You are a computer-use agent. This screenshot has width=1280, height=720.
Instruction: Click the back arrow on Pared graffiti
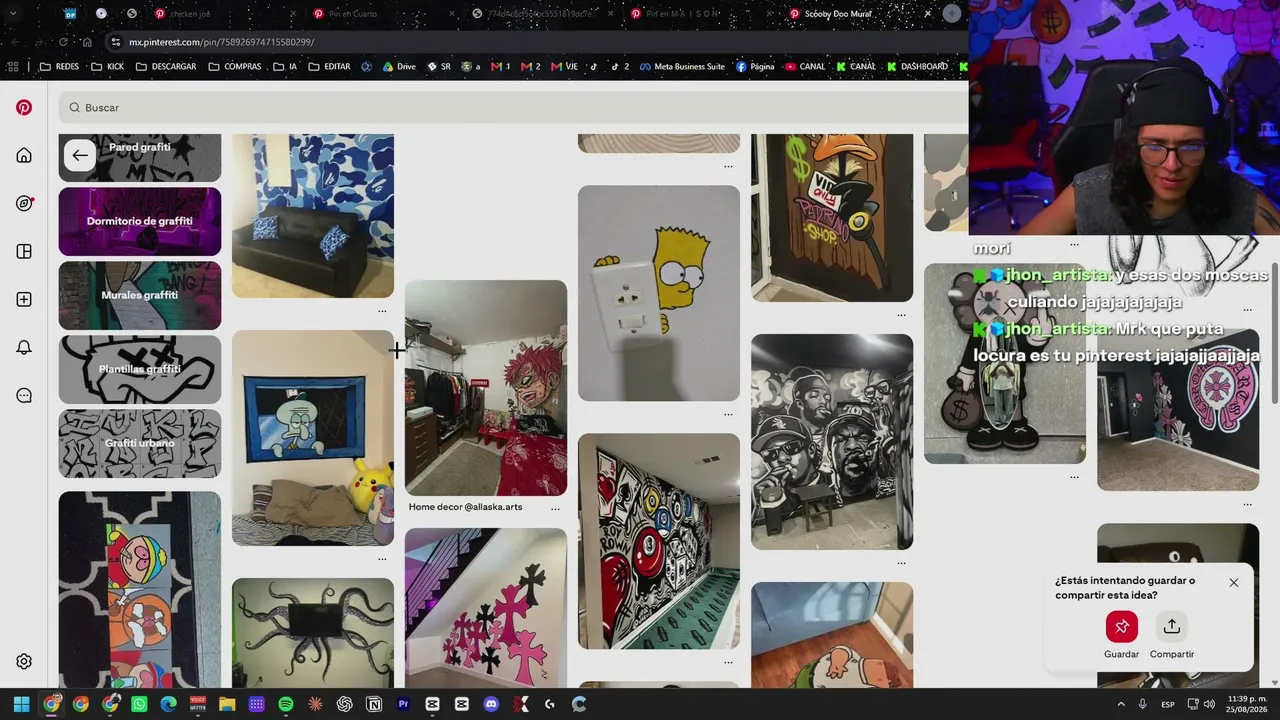(80, 155)
